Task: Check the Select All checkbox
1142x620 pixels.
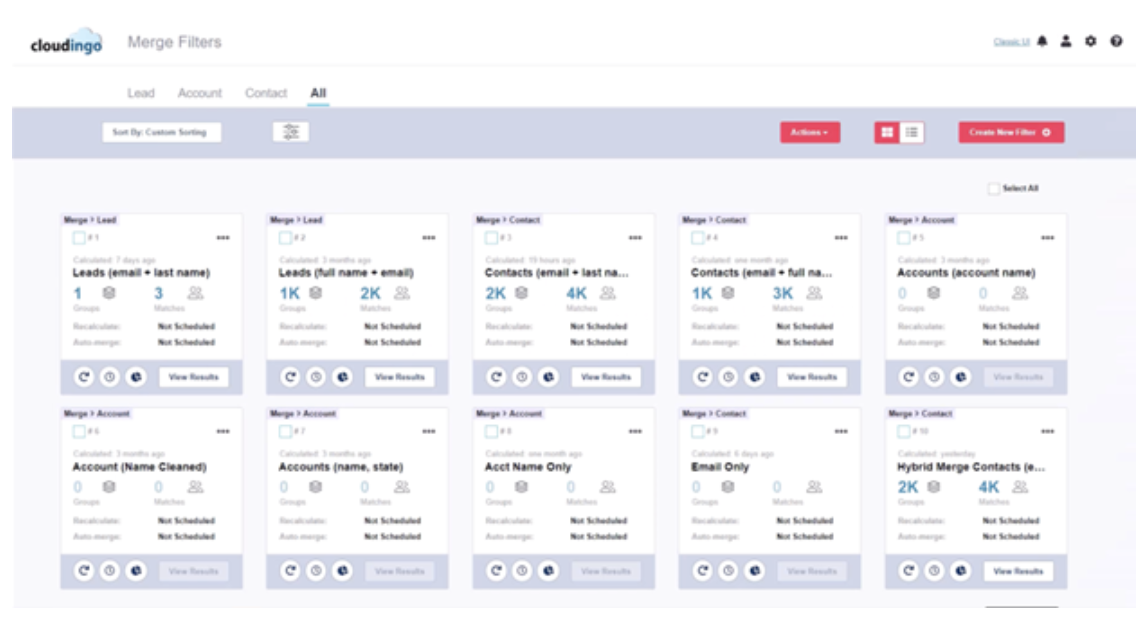Action: pos(993,188)
